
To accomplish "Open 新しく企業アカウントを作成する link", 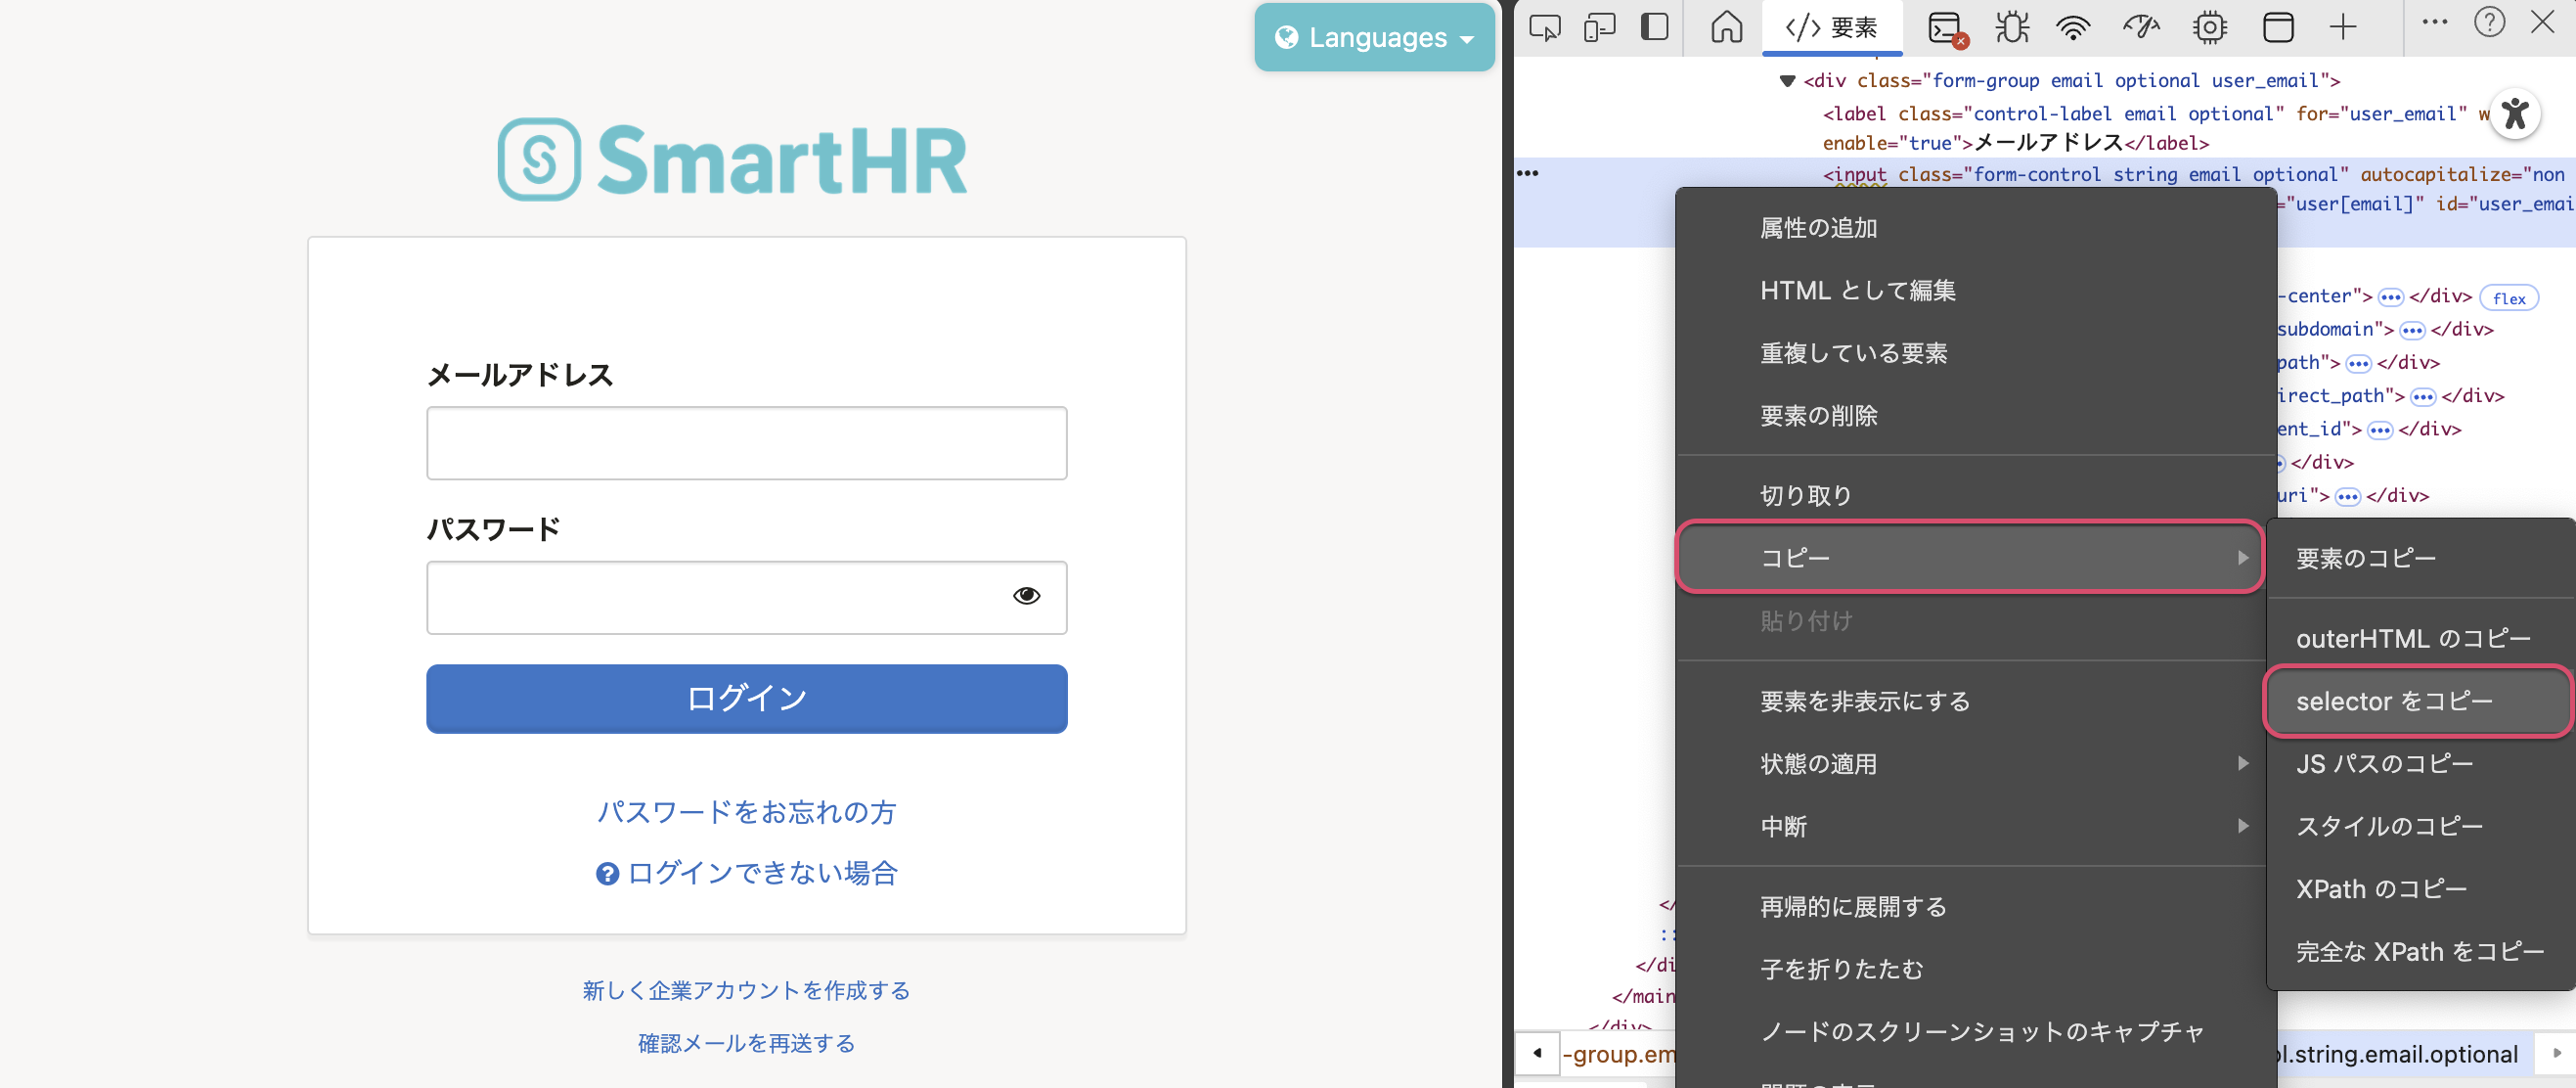I will (x=746, y=990).
